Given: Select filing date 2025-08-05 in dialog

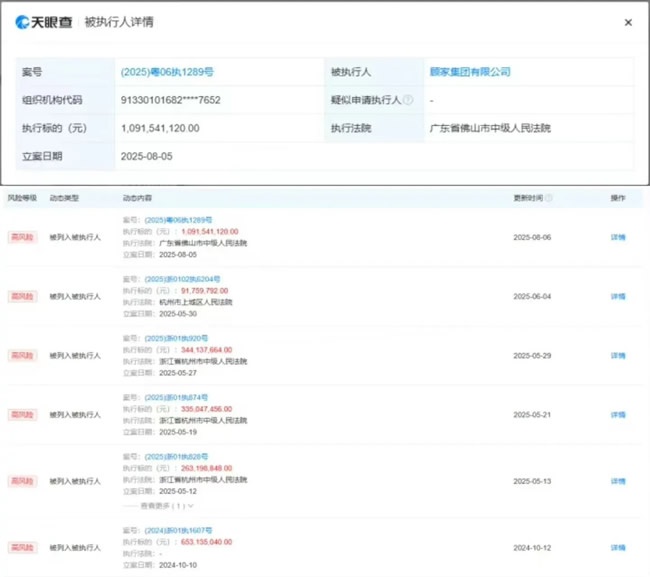Looking at the screenshot, I should point(146,156).
